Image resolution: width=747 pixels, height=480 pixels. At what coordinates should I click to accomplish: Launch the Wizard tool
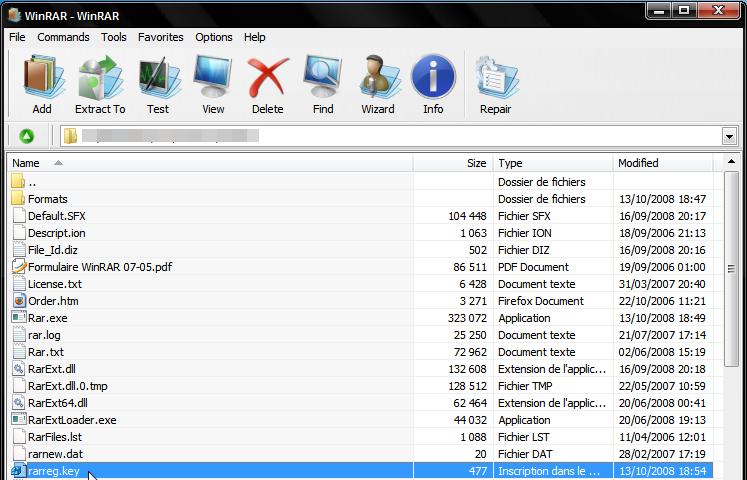pos(378,77)
